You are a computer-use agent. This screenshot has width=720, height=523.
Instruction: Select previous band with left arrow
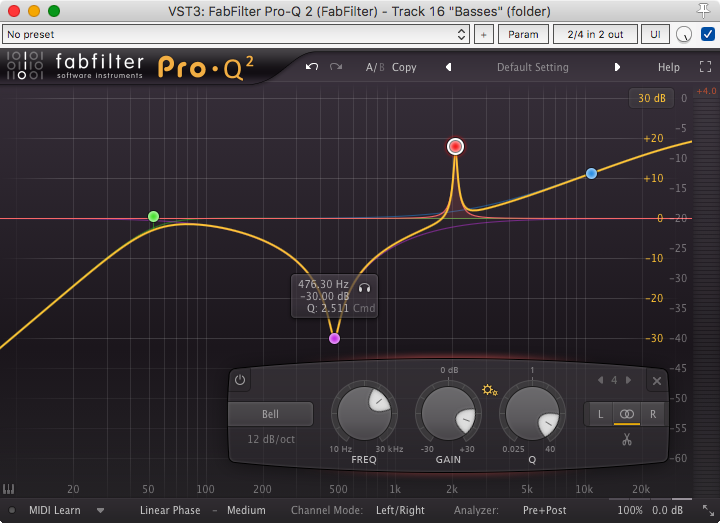pos(600,380)
